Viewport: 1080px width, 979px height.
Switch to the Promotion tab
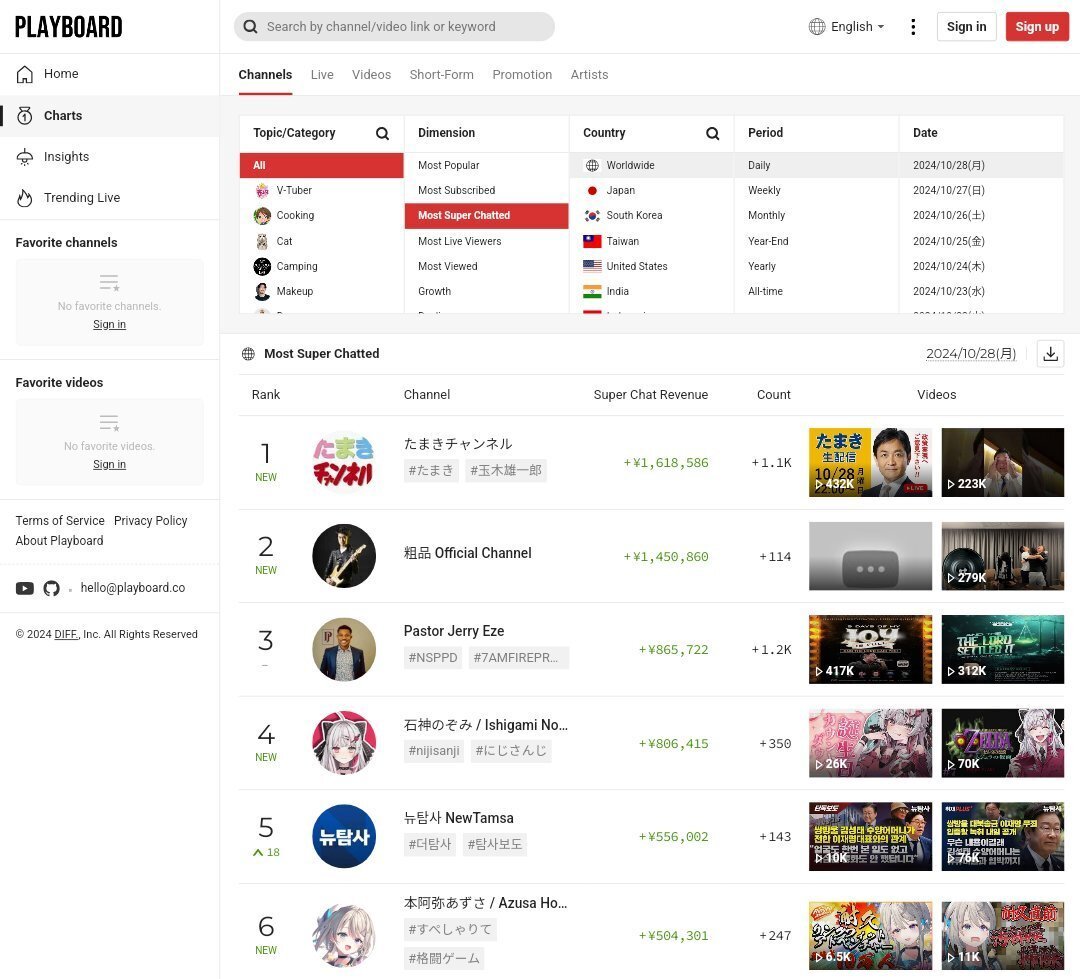pyautogui.click(x=522, y=74)
